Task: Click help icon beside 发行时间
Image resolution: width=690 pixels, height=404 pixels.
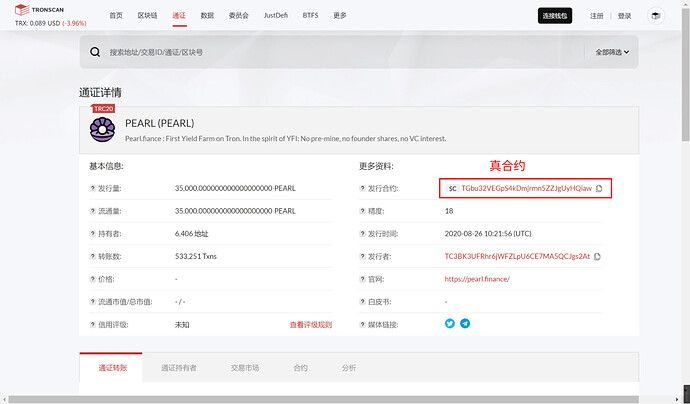Action: click(363, 234)
